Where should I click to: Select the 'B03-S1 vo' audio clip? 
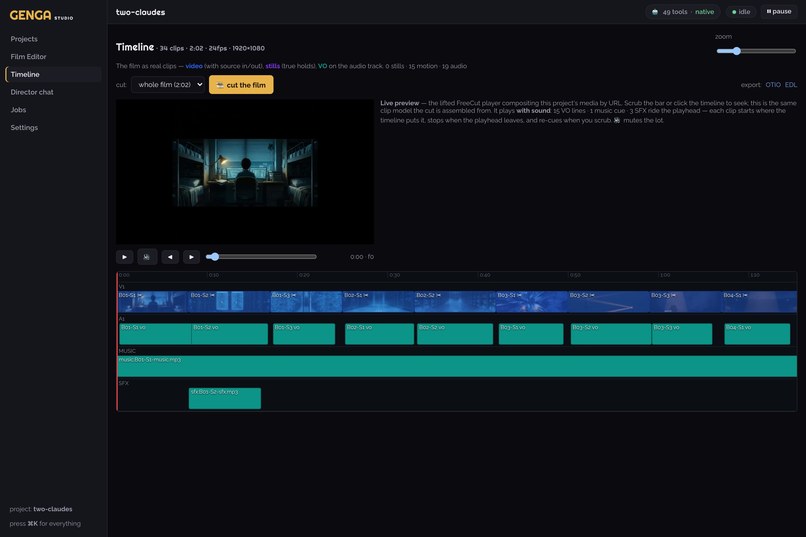[x=531, y=334]
